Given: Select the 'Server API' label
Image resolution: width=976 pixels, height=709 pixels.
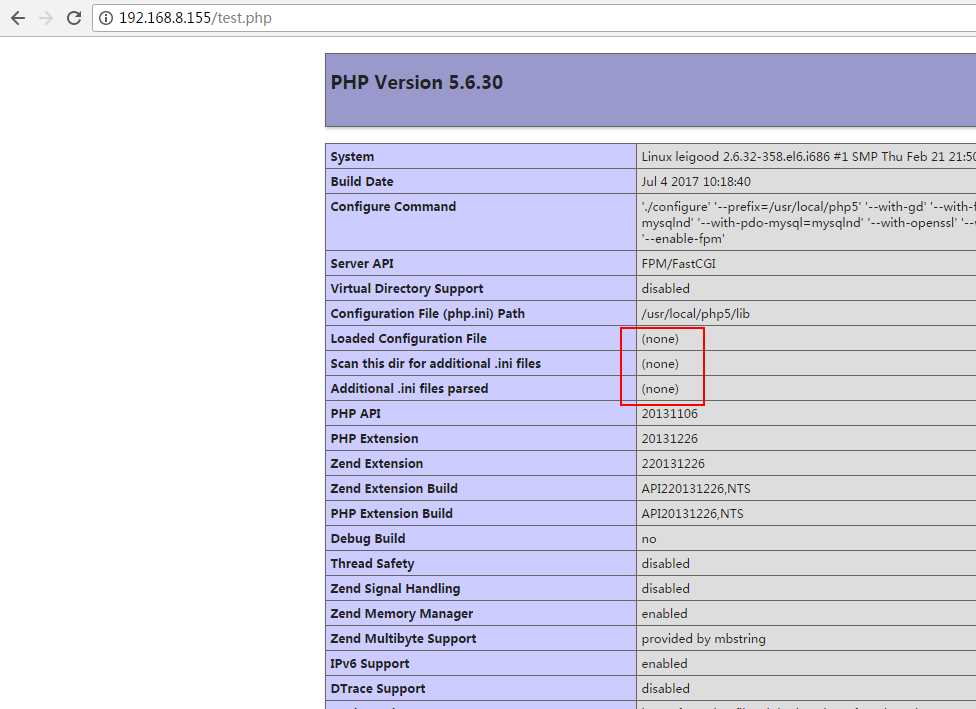Looking at the screenshot, I should click(x=362, y=264).
